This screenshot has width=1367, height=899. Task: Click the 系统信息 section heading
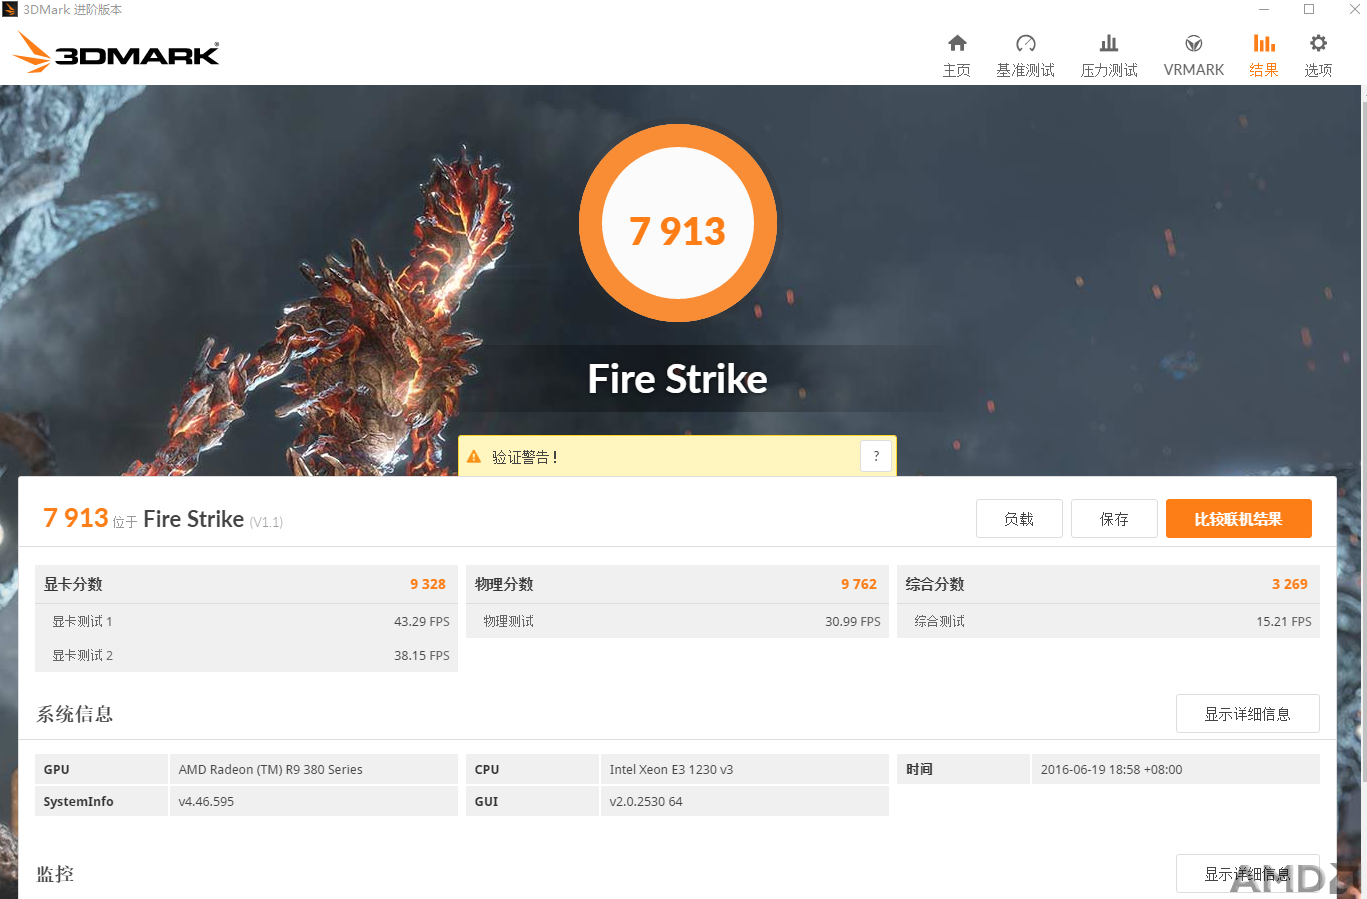[x=75, y=714]
